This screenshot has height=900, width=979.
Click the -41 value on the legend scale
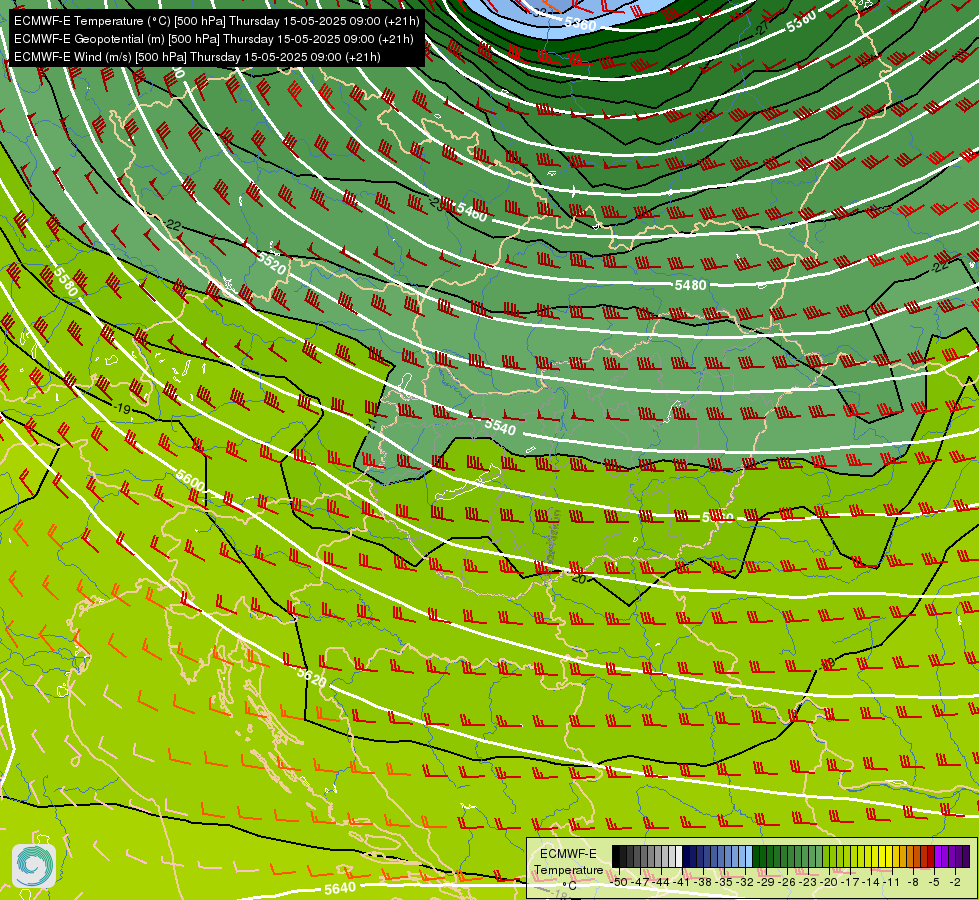pos(682,883)
